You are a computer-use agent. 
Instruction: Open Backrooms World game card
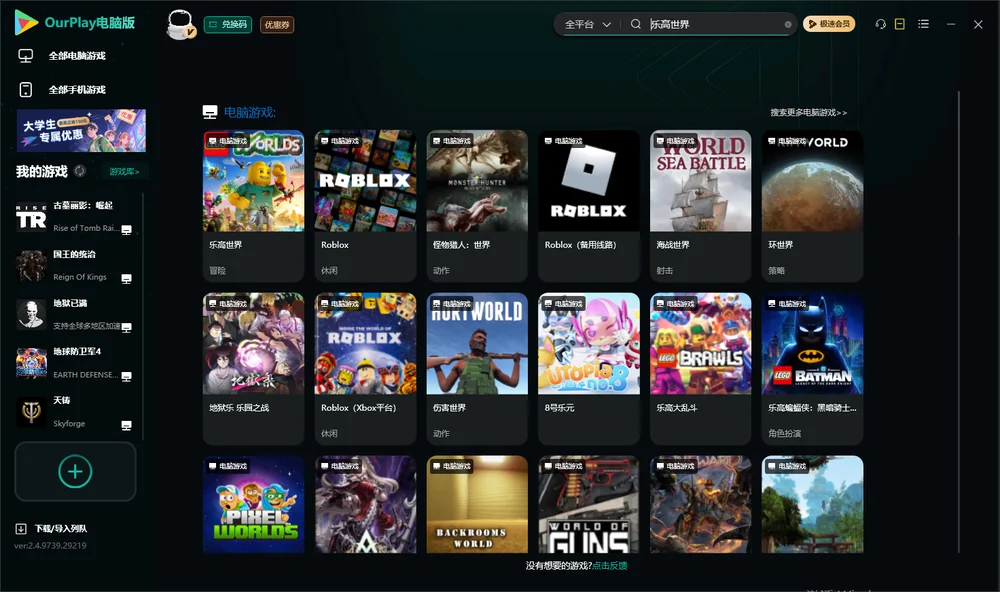click(477, 504)
